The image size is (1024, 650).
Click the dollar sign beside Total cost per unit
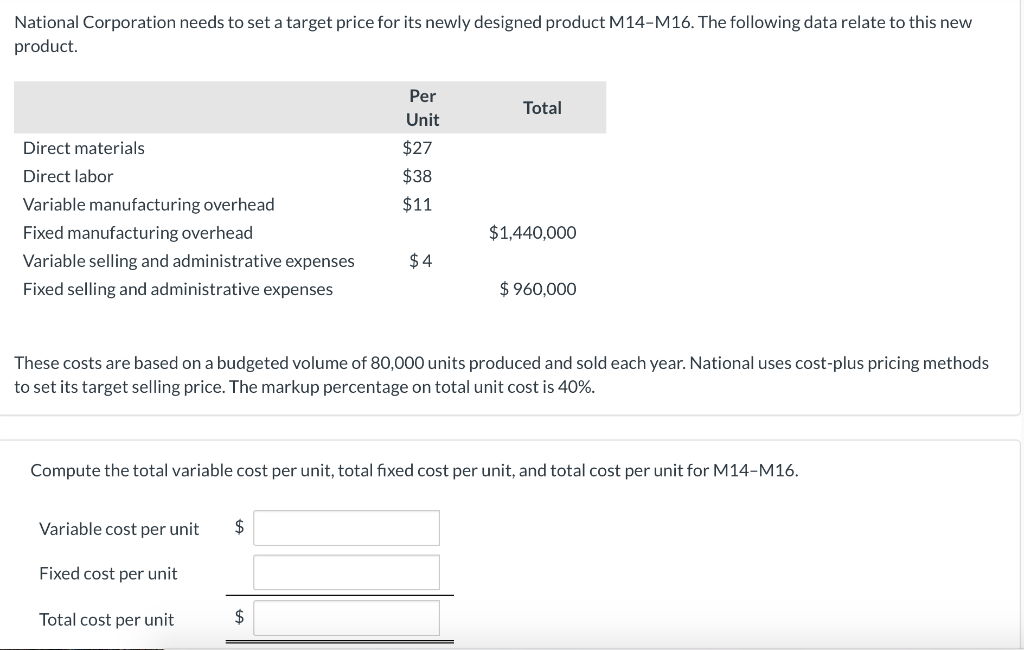[x=238, y=618]
